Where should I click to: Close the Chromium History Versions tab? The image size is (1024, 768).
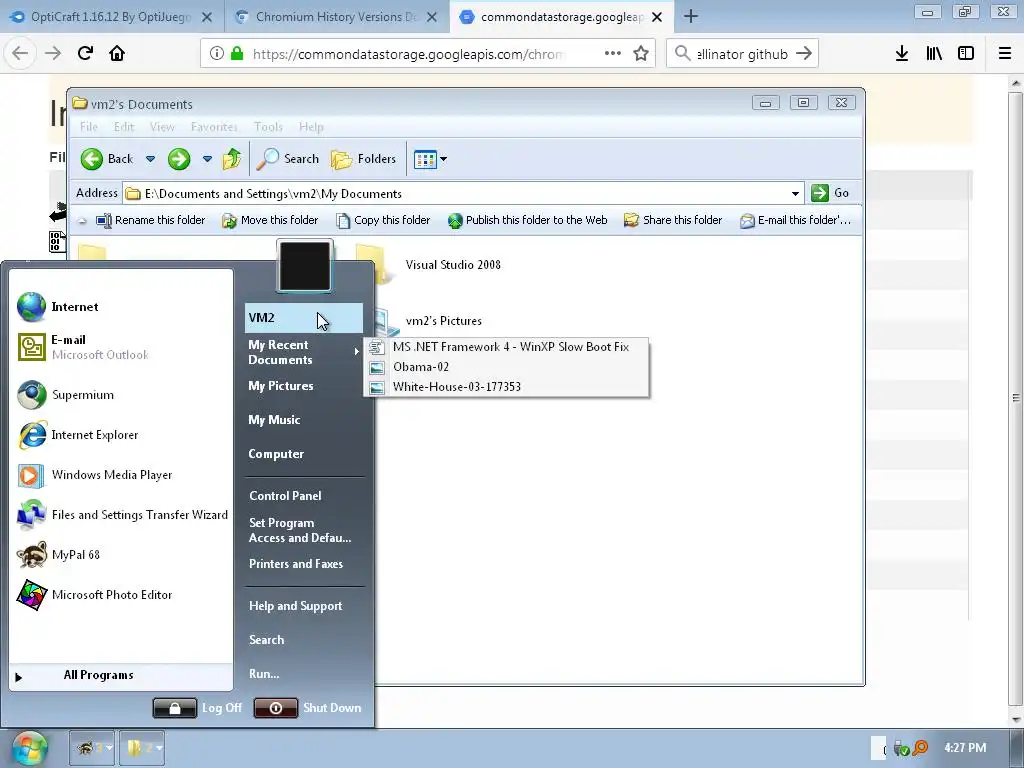click(432, 17)
